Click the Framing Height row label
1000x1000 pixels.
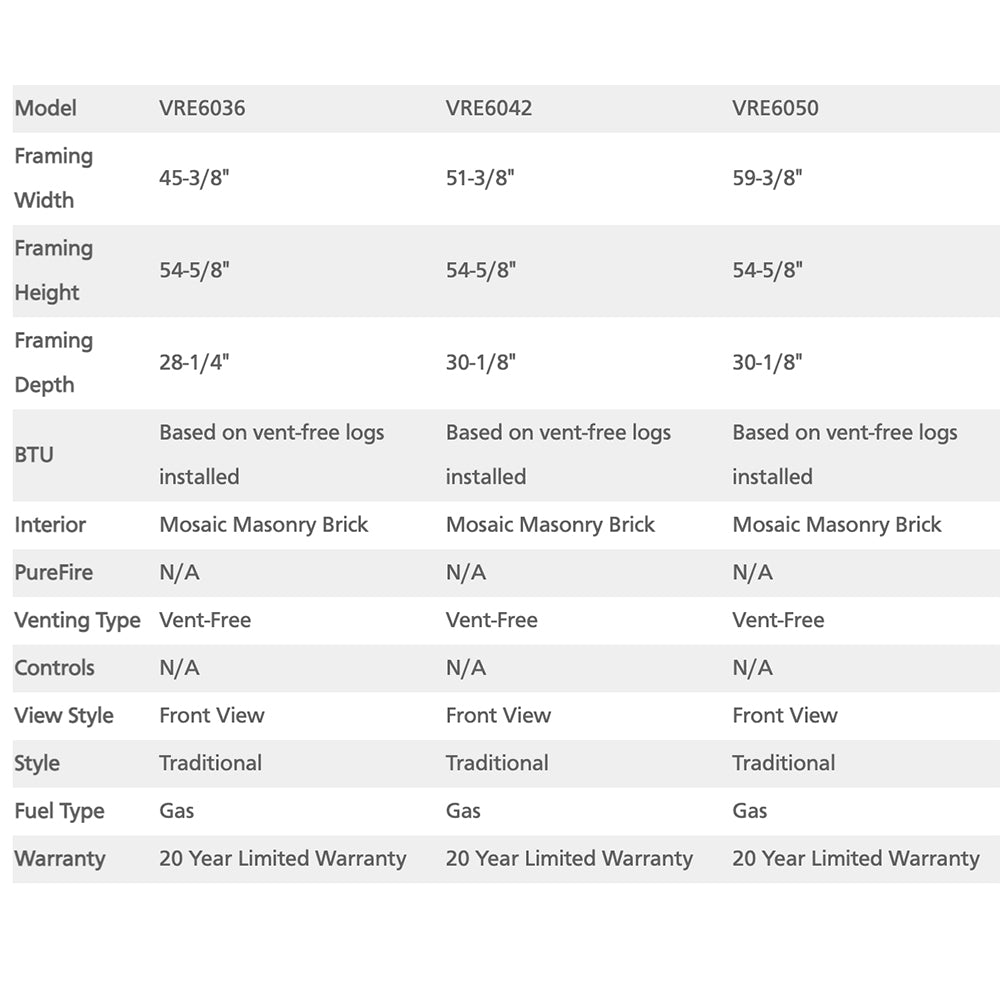click(53, 270)
